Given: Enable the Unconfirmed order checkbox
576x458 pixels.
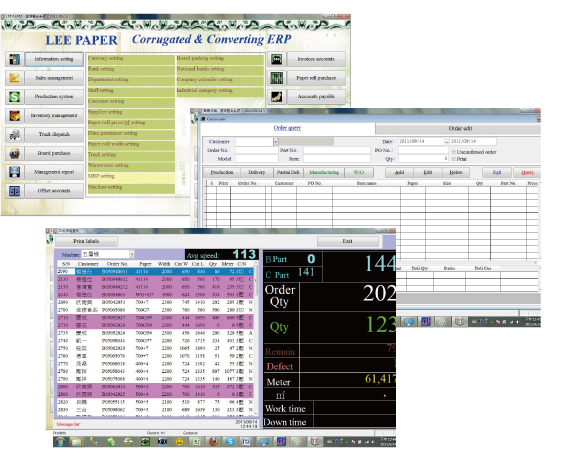Looking at the screenshot, I should pyautogui.click(x=454, y=152).
